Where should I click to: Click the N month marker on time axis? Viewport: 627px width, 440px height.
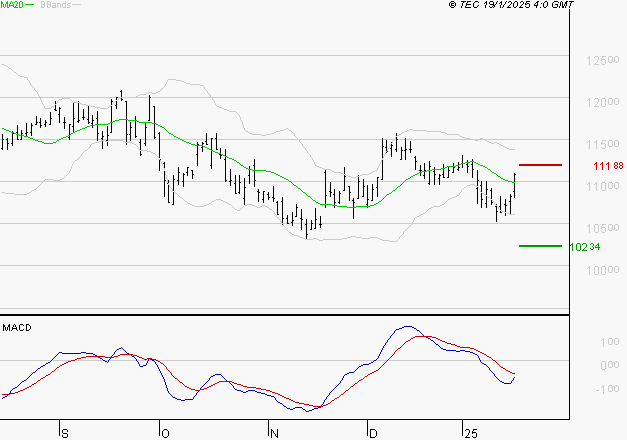(x=274, y=434)
